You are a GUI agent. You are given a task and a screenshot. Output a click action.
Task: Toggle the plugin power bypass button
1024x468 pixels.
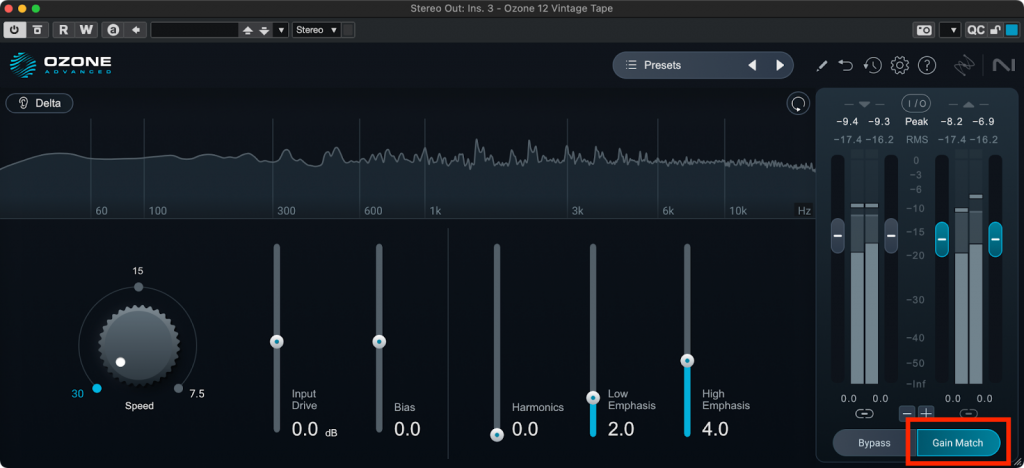[14, 30]
